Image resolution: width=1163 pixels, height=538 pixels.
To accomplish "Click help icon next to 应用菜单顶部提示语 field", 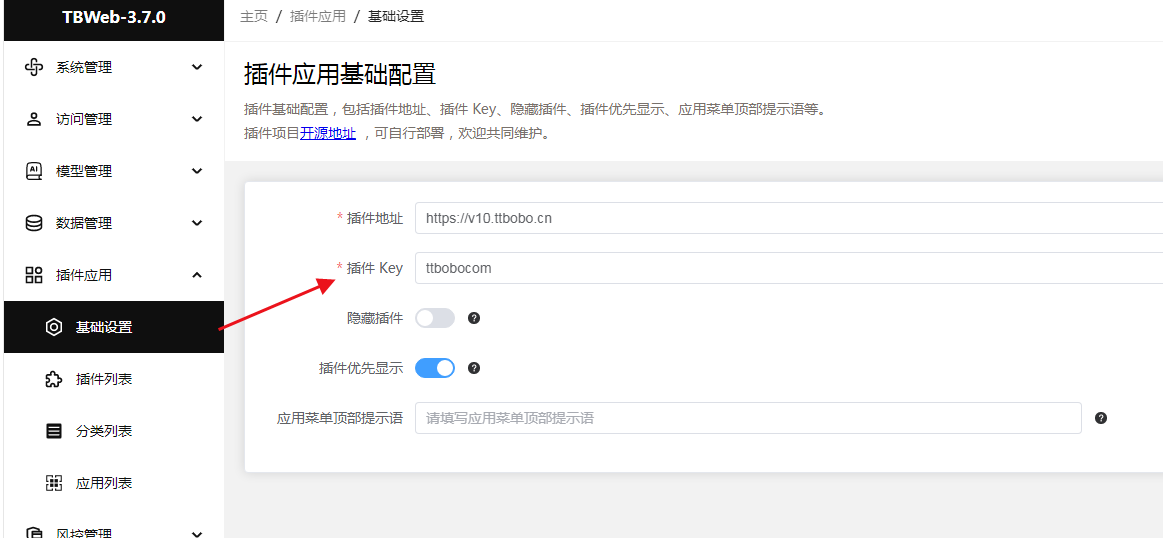I will (1101, 418).
